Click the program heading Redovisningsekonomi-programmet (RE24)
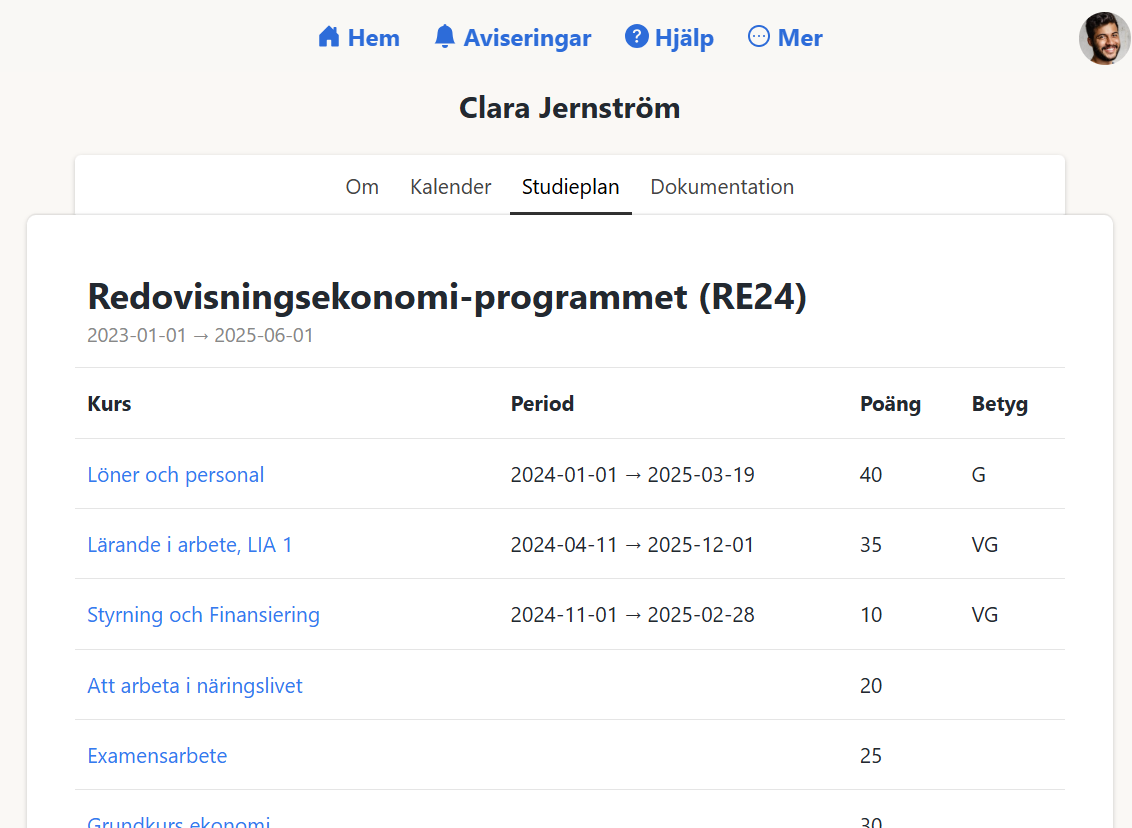Screen dimensions: 1132x828 click(x=449, y=297)
